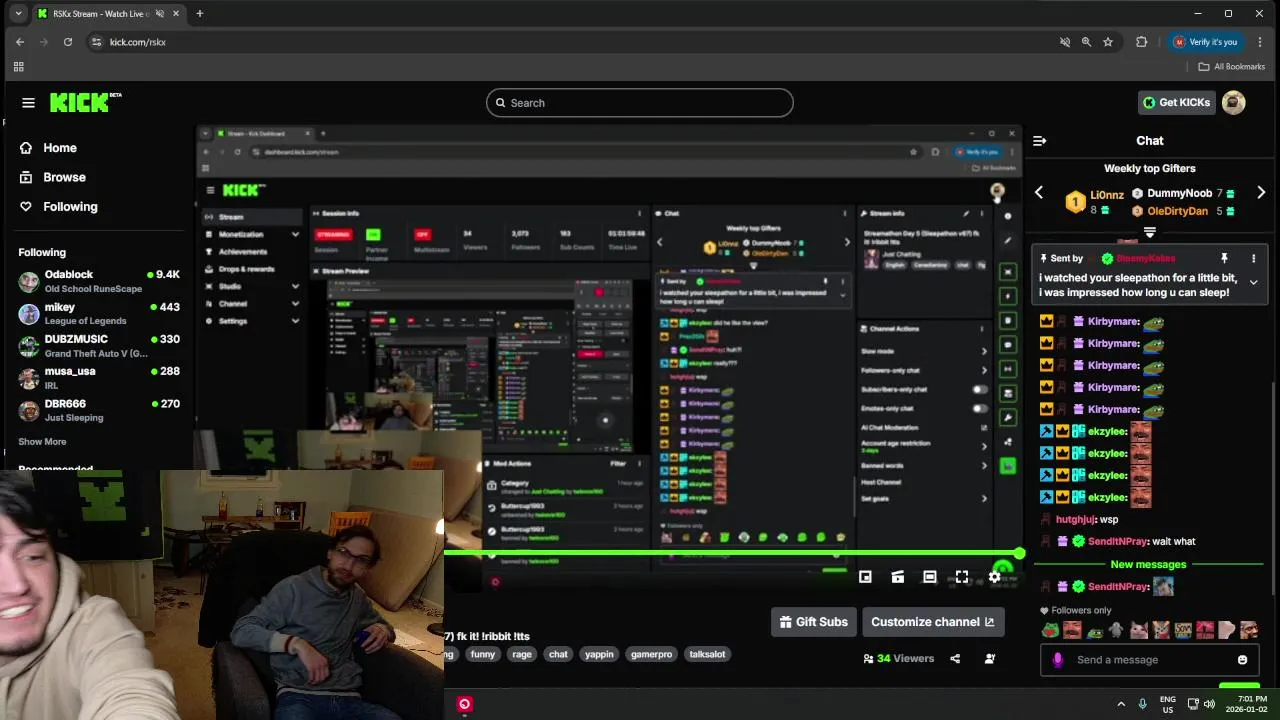Select the 'rage' stream tag

point(521,654)
